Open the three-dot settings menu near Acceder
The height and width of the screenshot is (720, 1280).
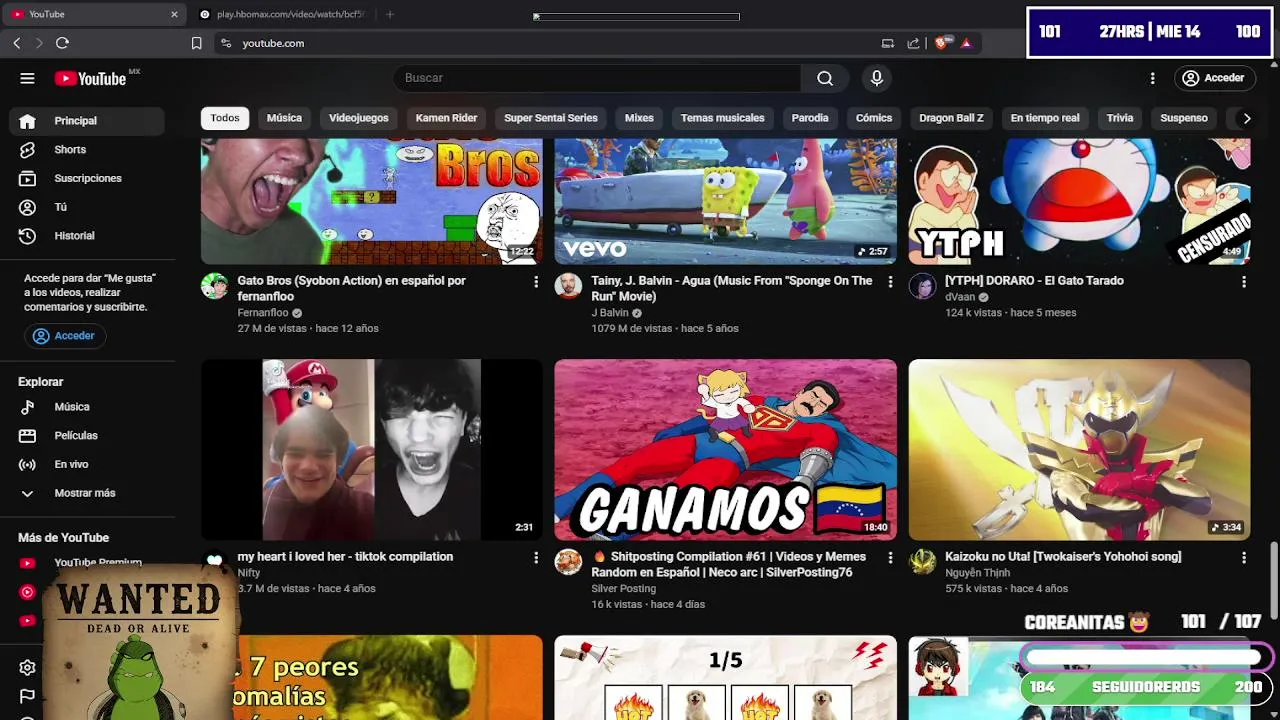click(x=1152, y=78)
